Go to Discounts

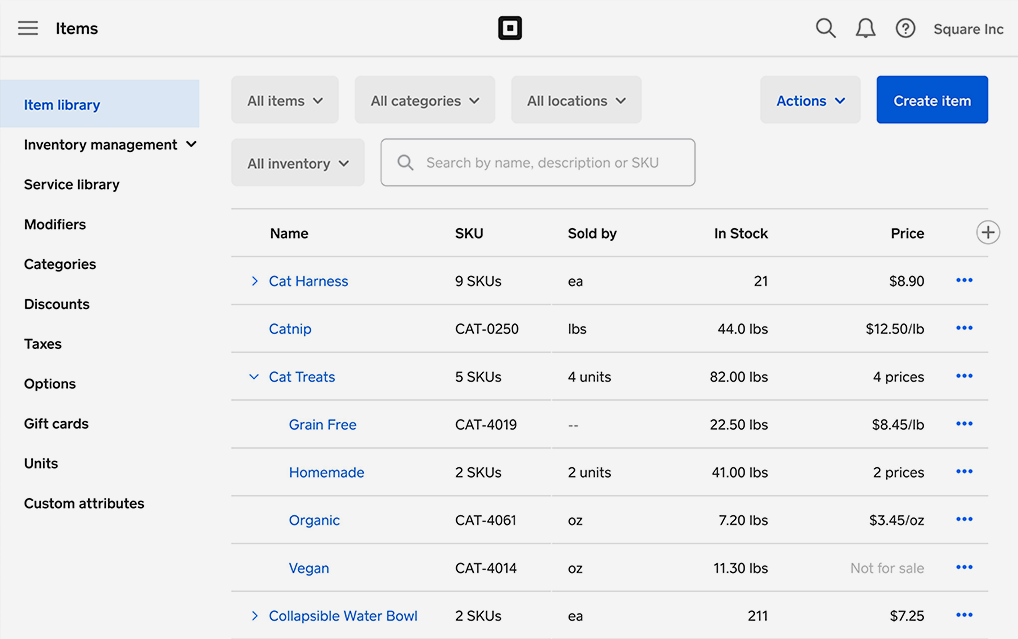(57, 304)
